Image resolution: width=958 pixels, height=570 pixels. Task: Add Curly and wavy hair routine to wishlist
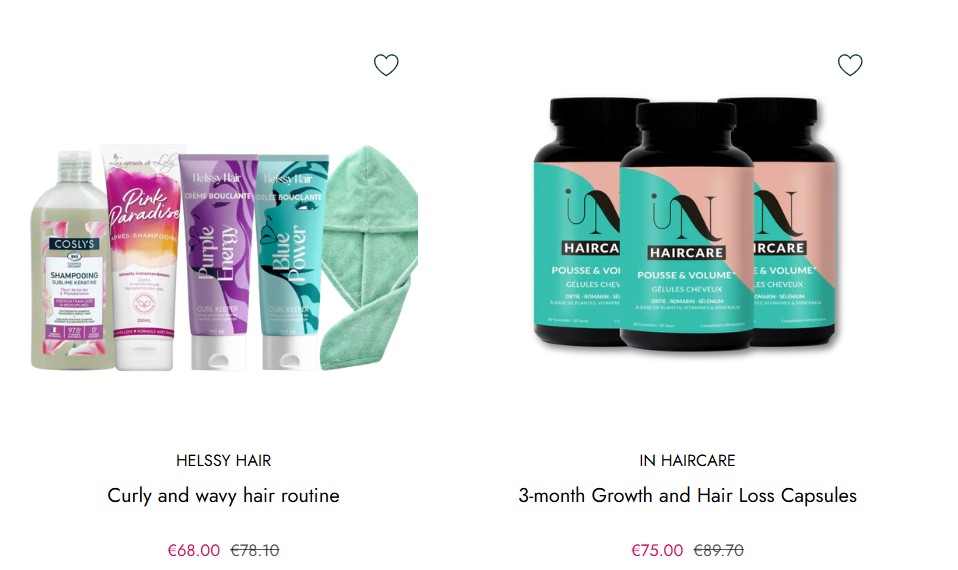coord(386,65)
